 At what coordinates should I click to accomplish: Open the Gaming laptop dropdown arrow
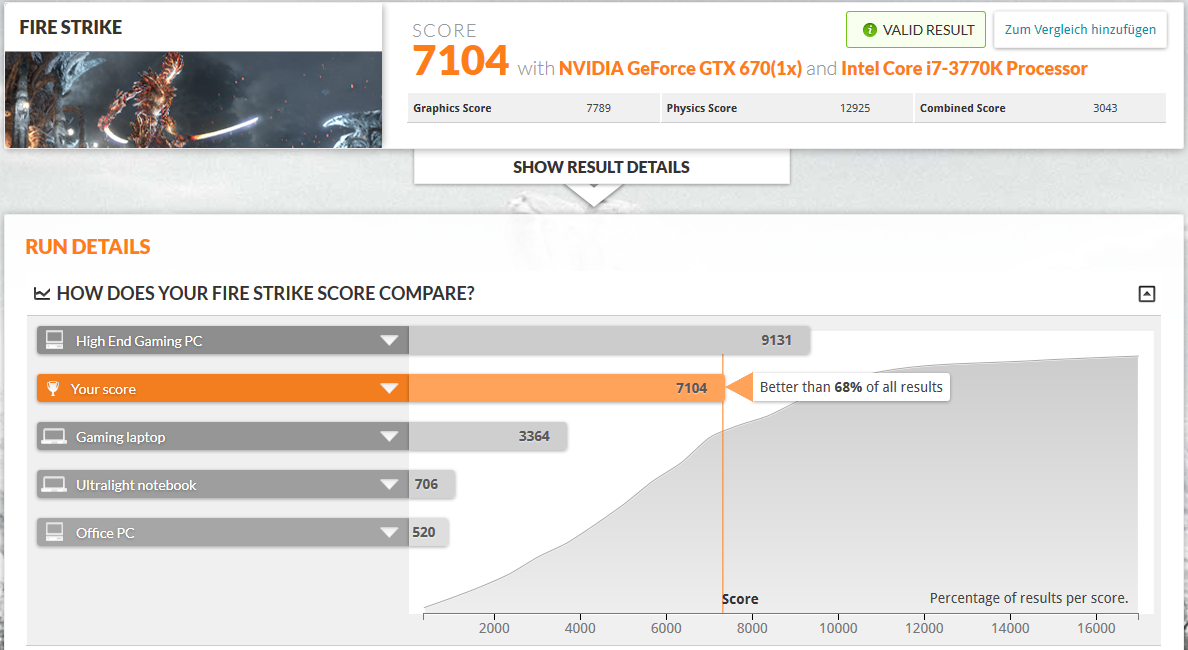coord(389,436)
